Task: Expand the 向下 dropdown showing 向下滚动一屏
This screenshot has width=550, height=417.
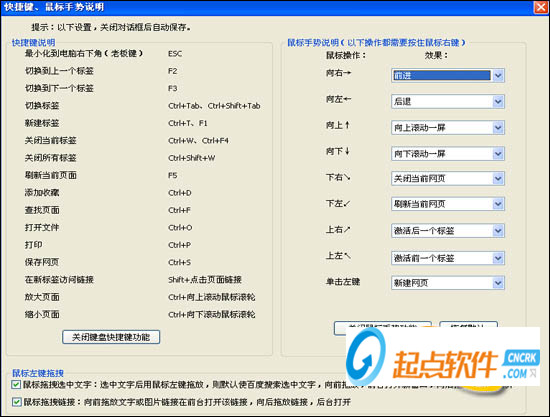Action: [x=448, y=154]
